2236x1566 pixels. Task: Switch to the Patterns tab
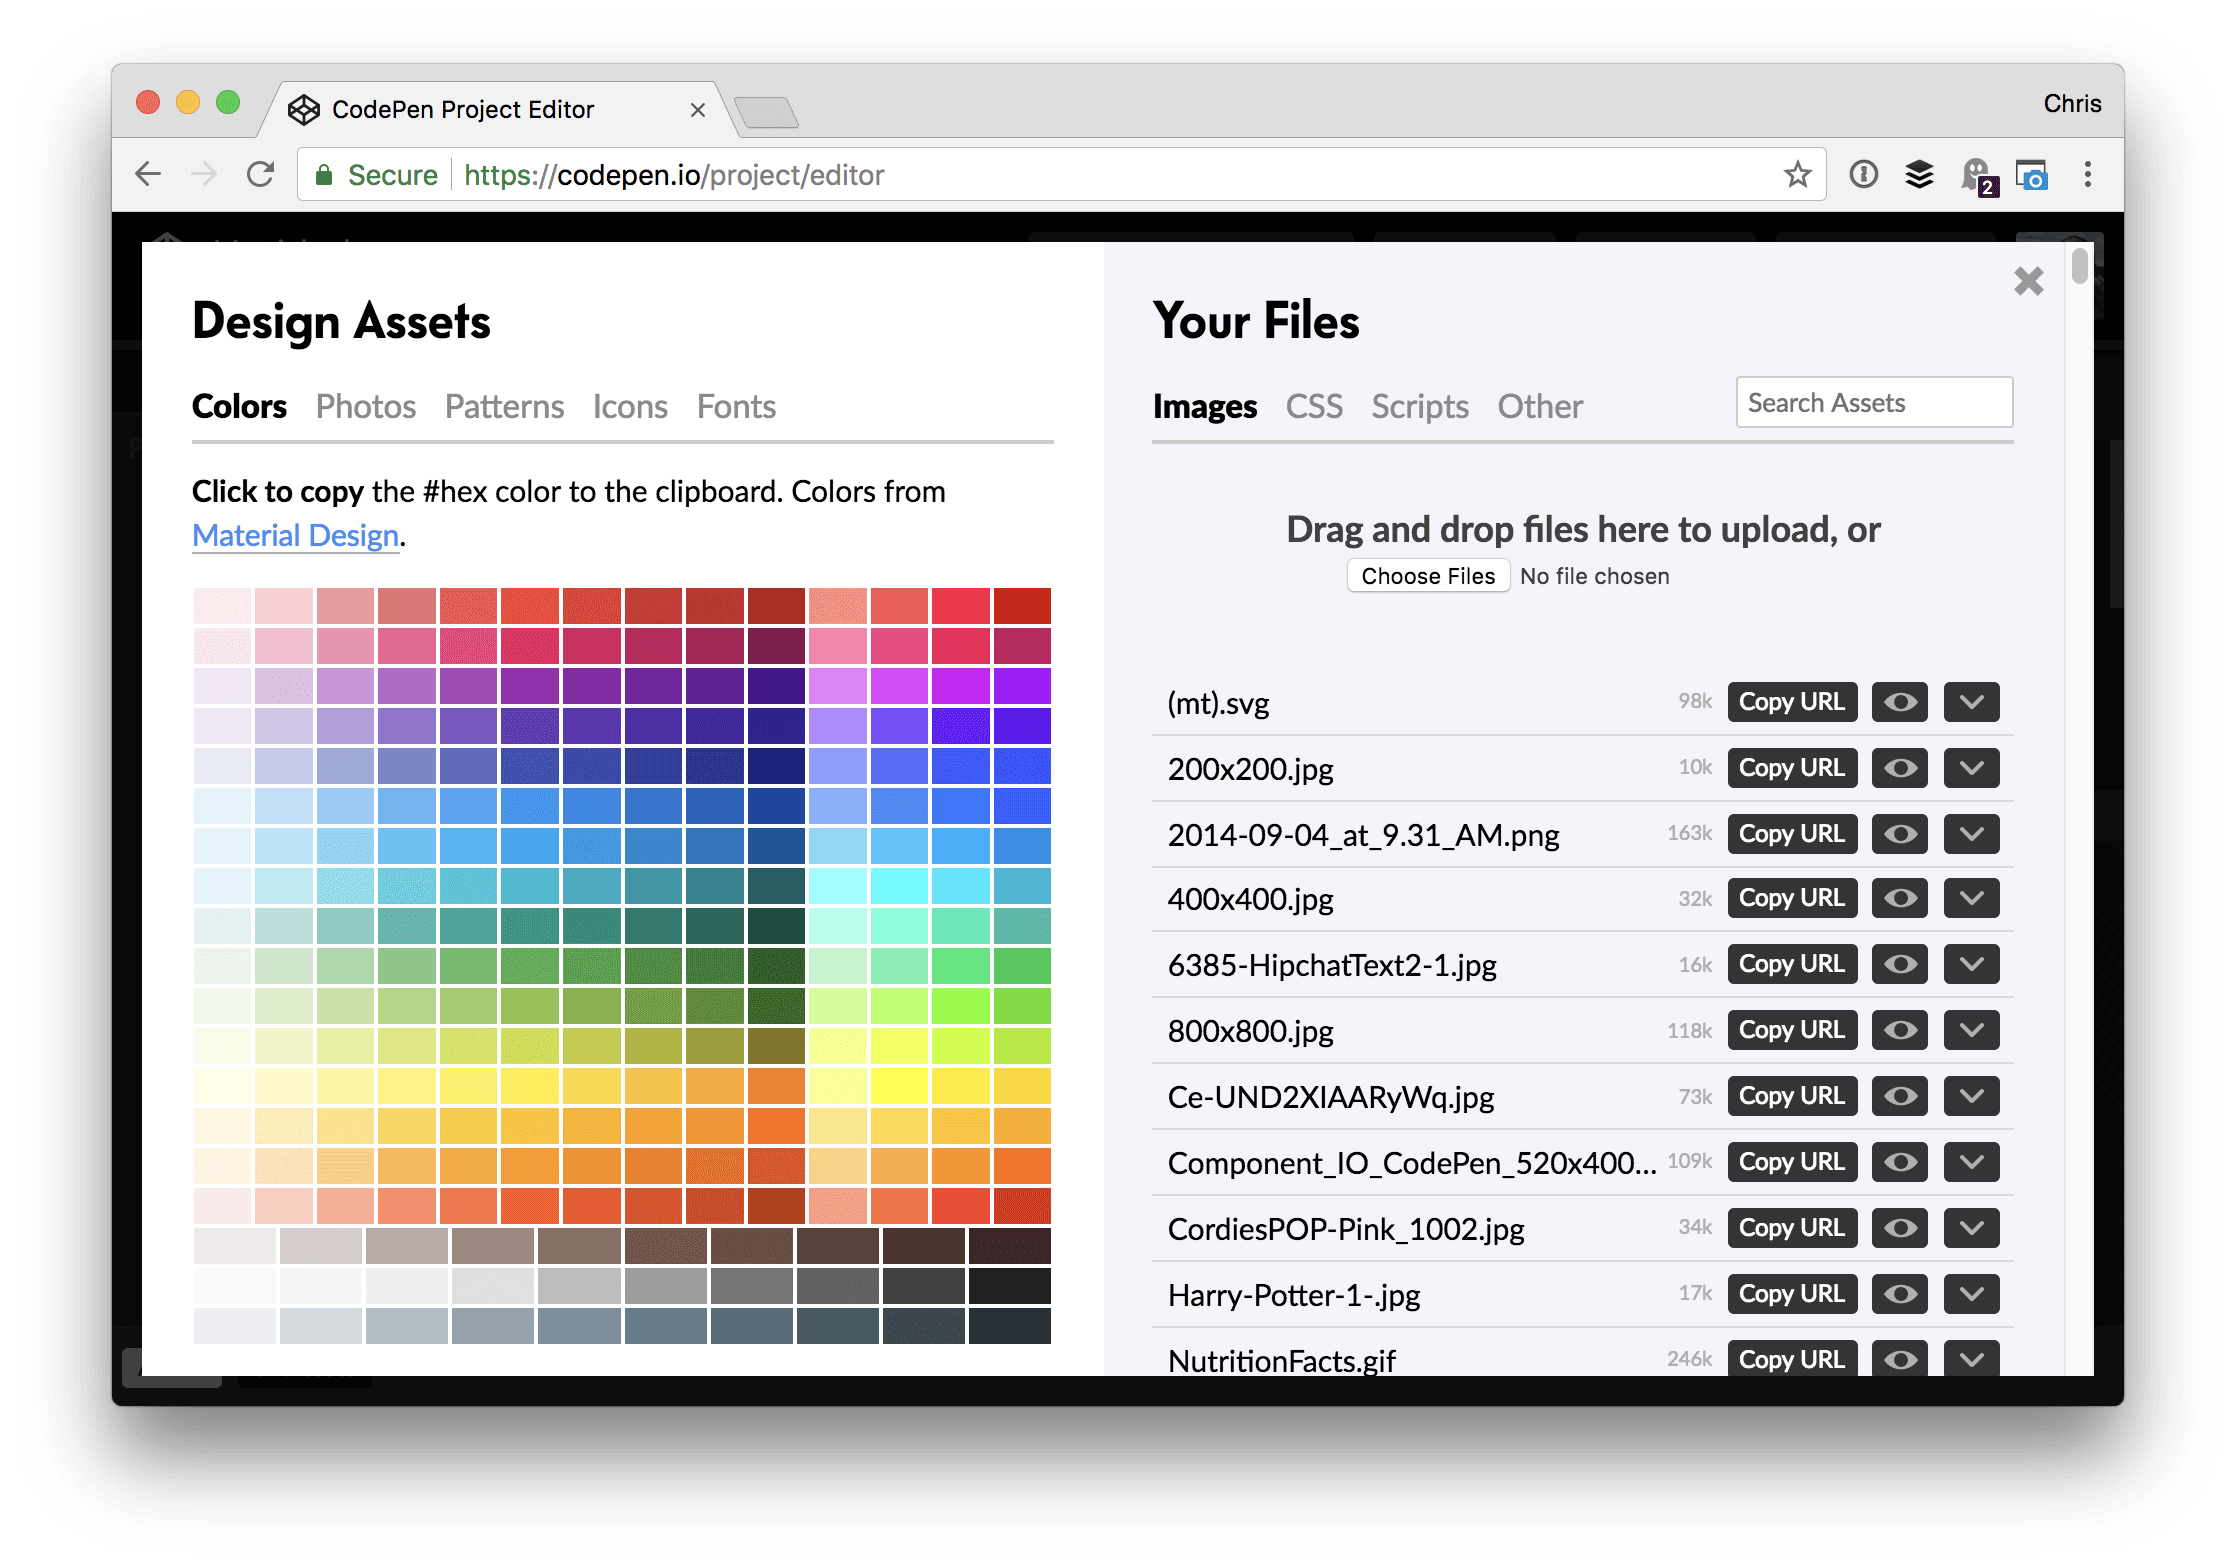503,406
